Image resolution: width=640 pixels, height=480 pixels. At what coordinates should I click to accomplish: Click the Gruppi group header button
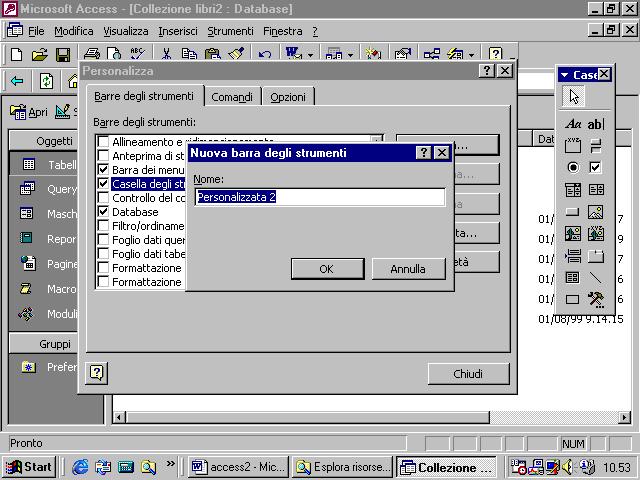click(44, 344)
